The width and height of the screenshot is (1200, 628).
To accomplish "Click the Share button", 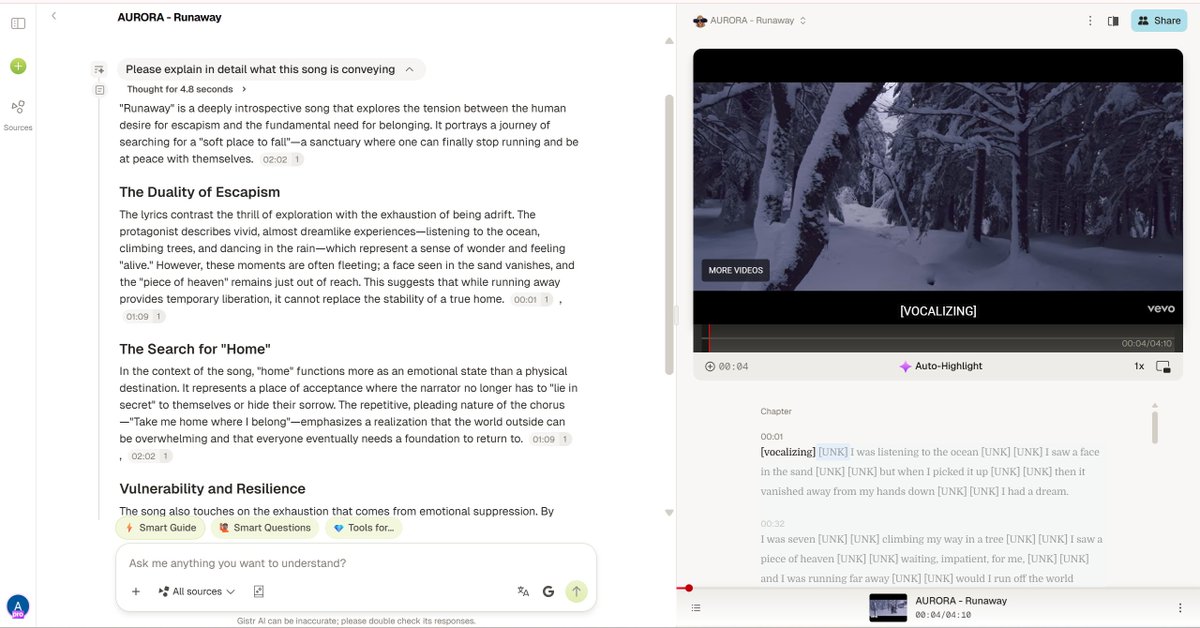I will coord(1158,20).
